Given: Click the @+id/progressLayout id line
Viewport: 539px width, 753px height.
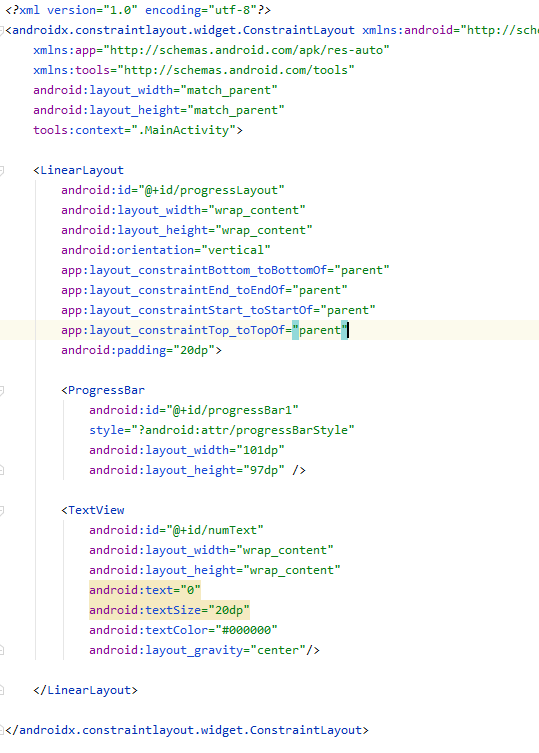Looking at the screenshot, I should click(172, 190).
